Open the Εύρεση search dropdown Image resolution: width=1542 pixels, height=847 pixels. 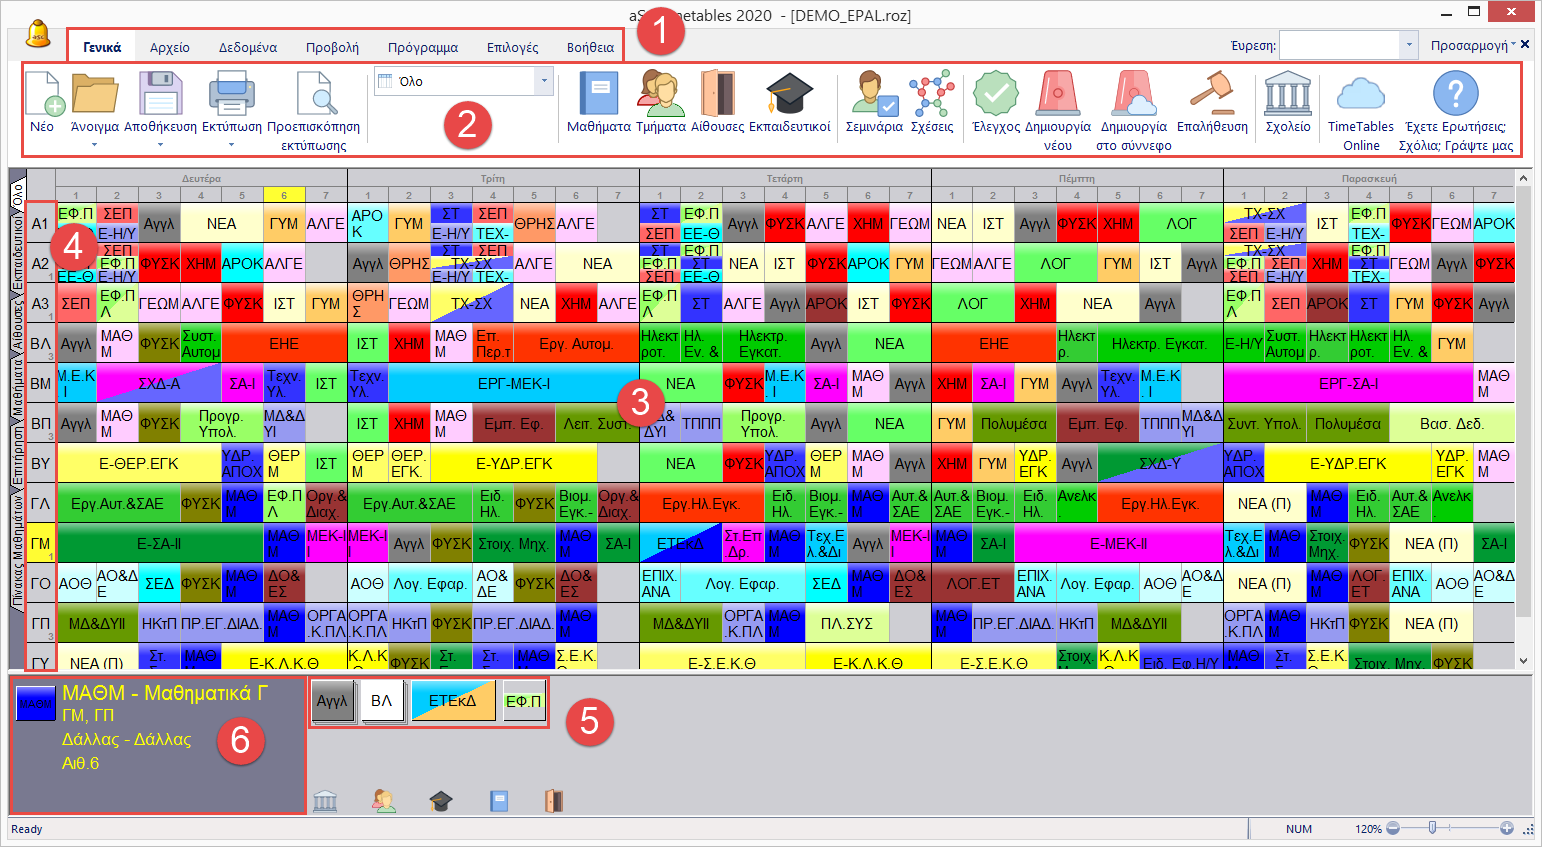(1409, 45)
